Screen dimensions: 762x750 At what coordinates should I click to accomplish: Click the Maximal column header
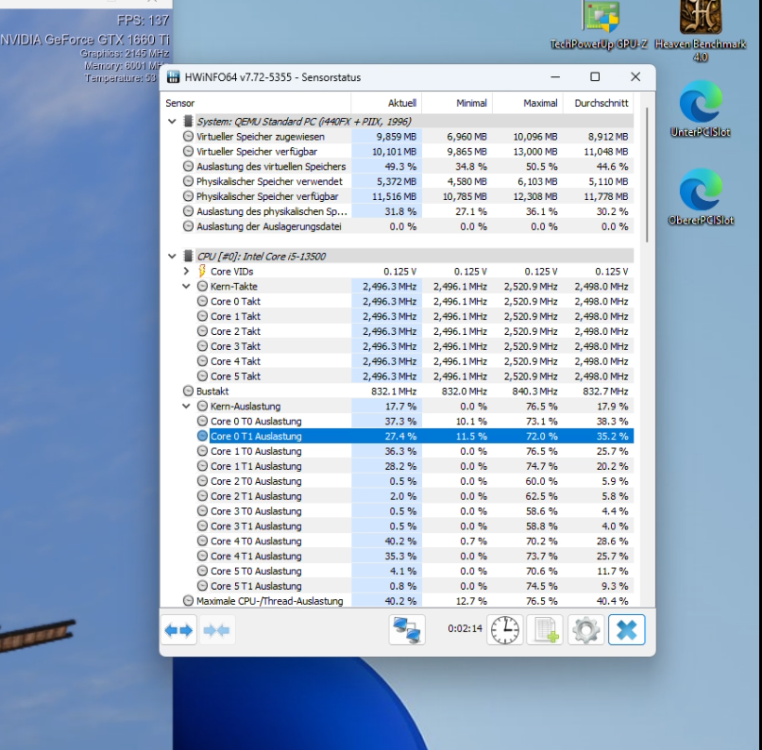tap(528, 103)
